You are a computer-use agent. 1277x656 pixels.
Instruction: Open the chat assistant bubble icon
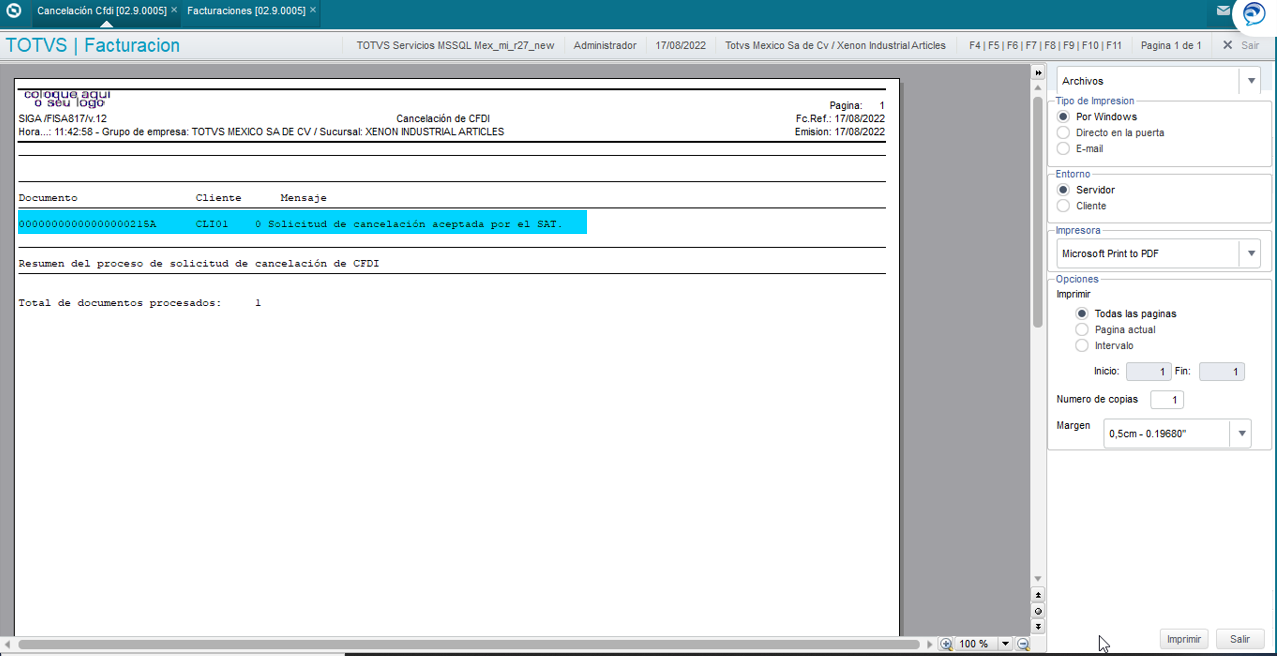(x=1254, y=14)
